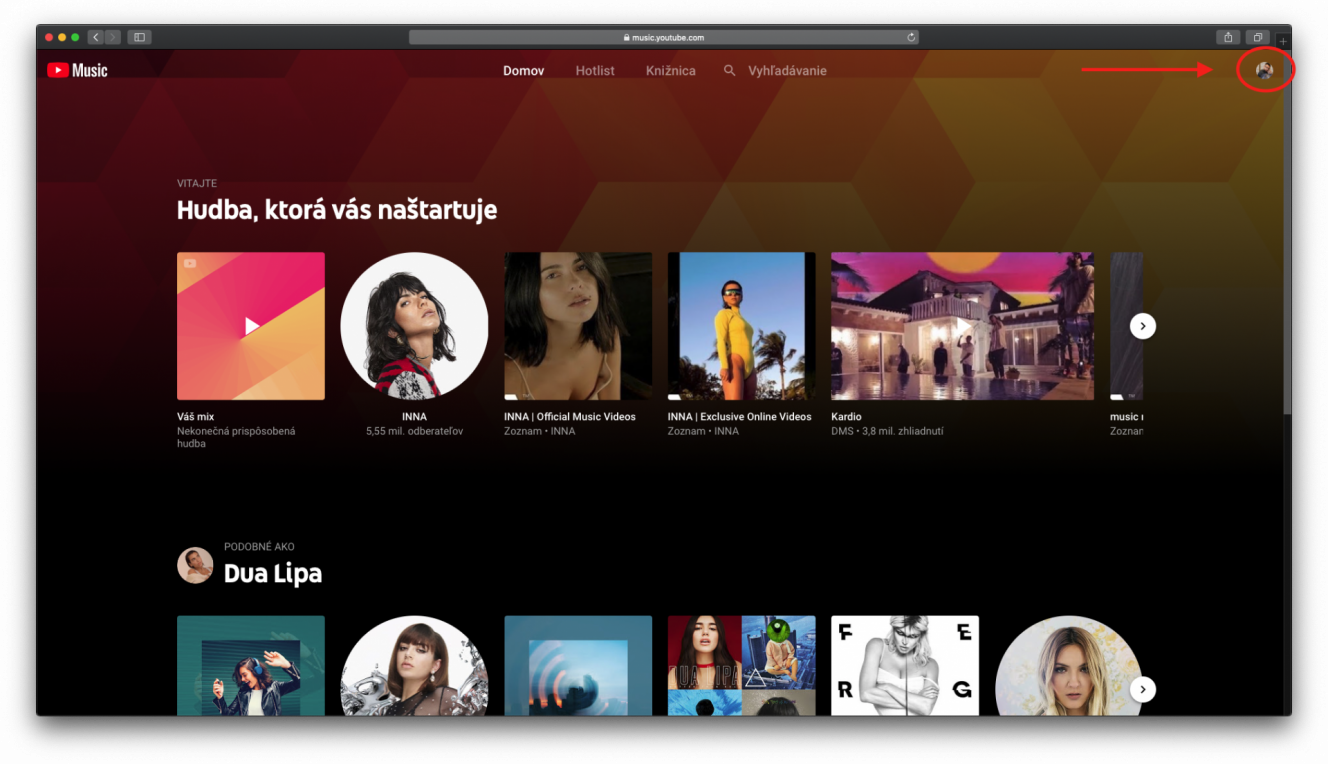The image size is (1328, 764).
Task: Open the dark-haired artist circular thumbnail in Dua Lipa row
Action: [x=414, y=665]
